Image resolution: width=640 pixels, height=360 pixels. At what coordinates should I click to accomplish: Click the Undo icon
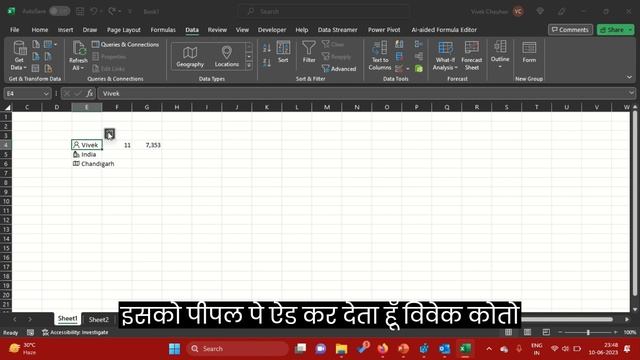click(x=94, y=11)
